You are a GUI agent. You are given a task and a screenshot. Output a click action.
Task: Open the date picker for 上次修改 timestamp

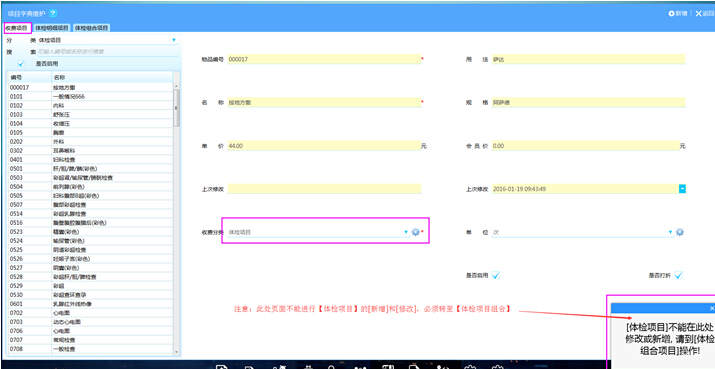(682, 188)
